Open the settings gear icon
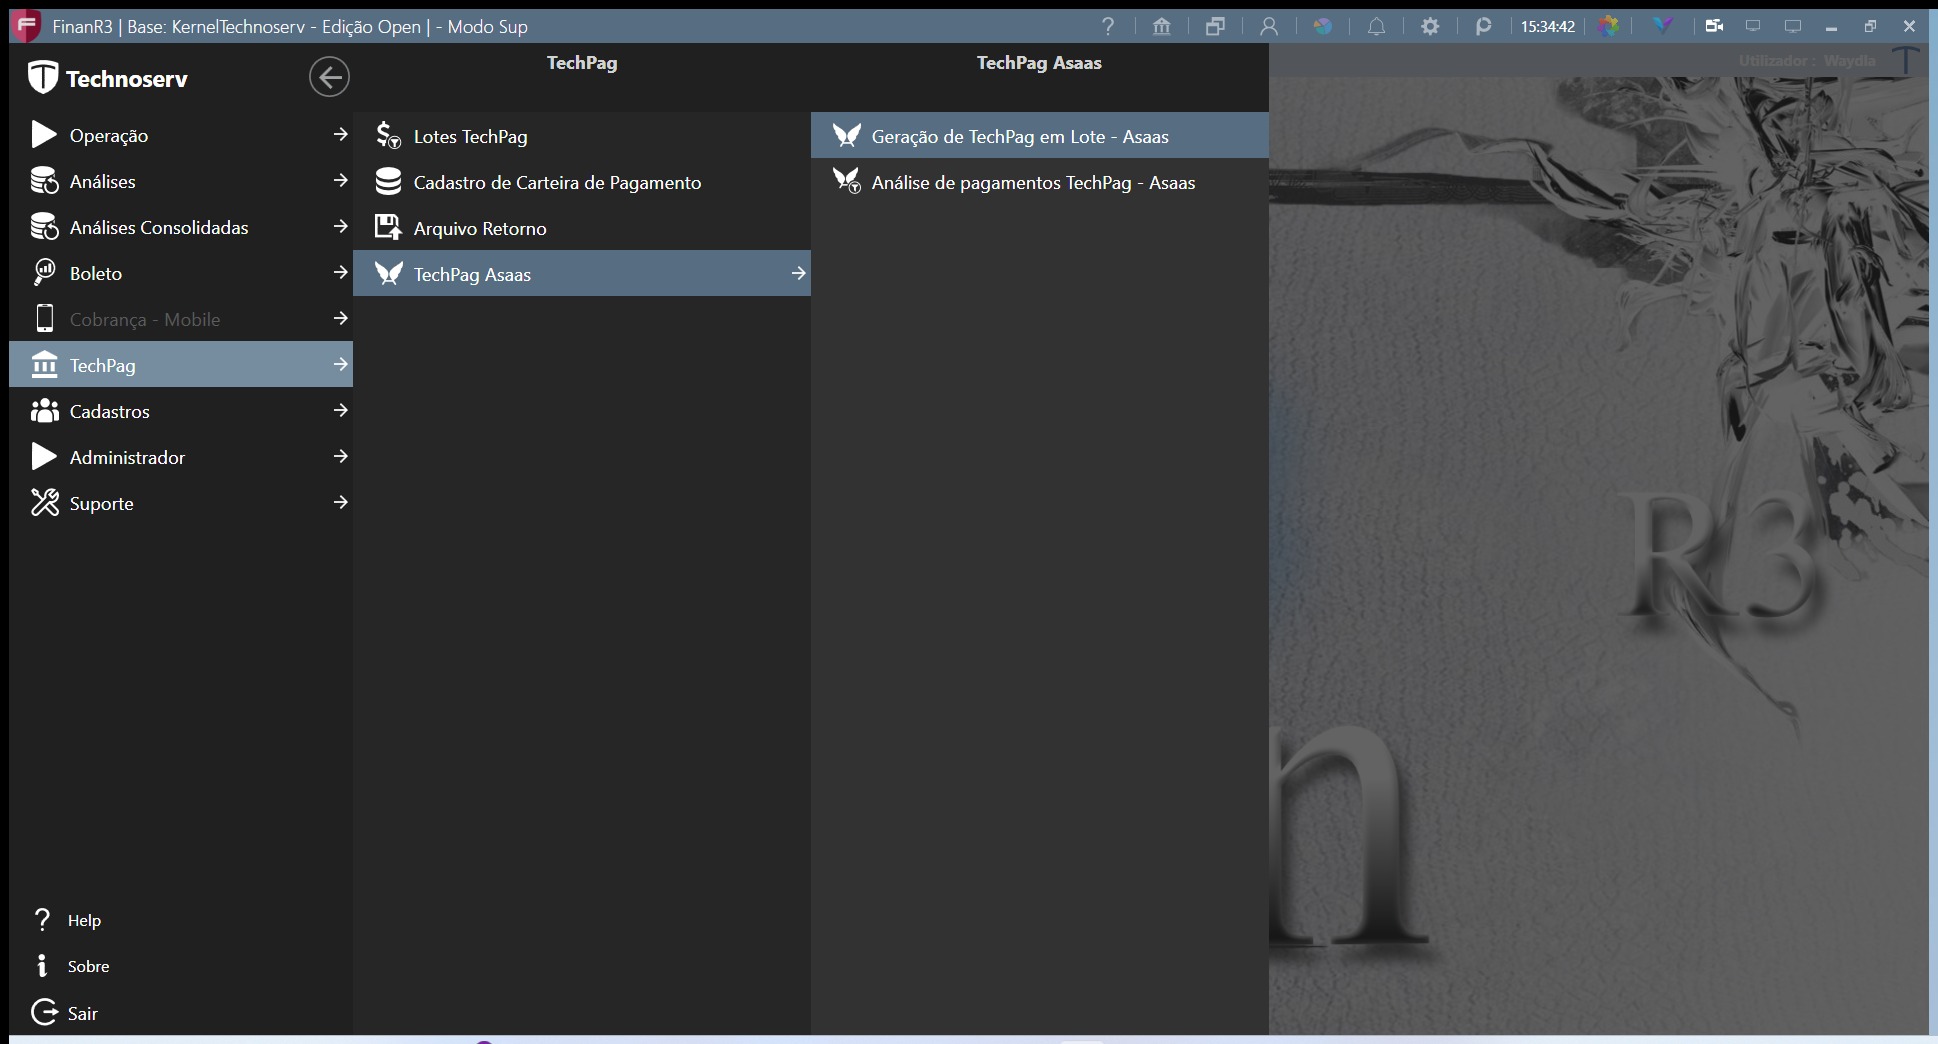 pos(1430,26)
